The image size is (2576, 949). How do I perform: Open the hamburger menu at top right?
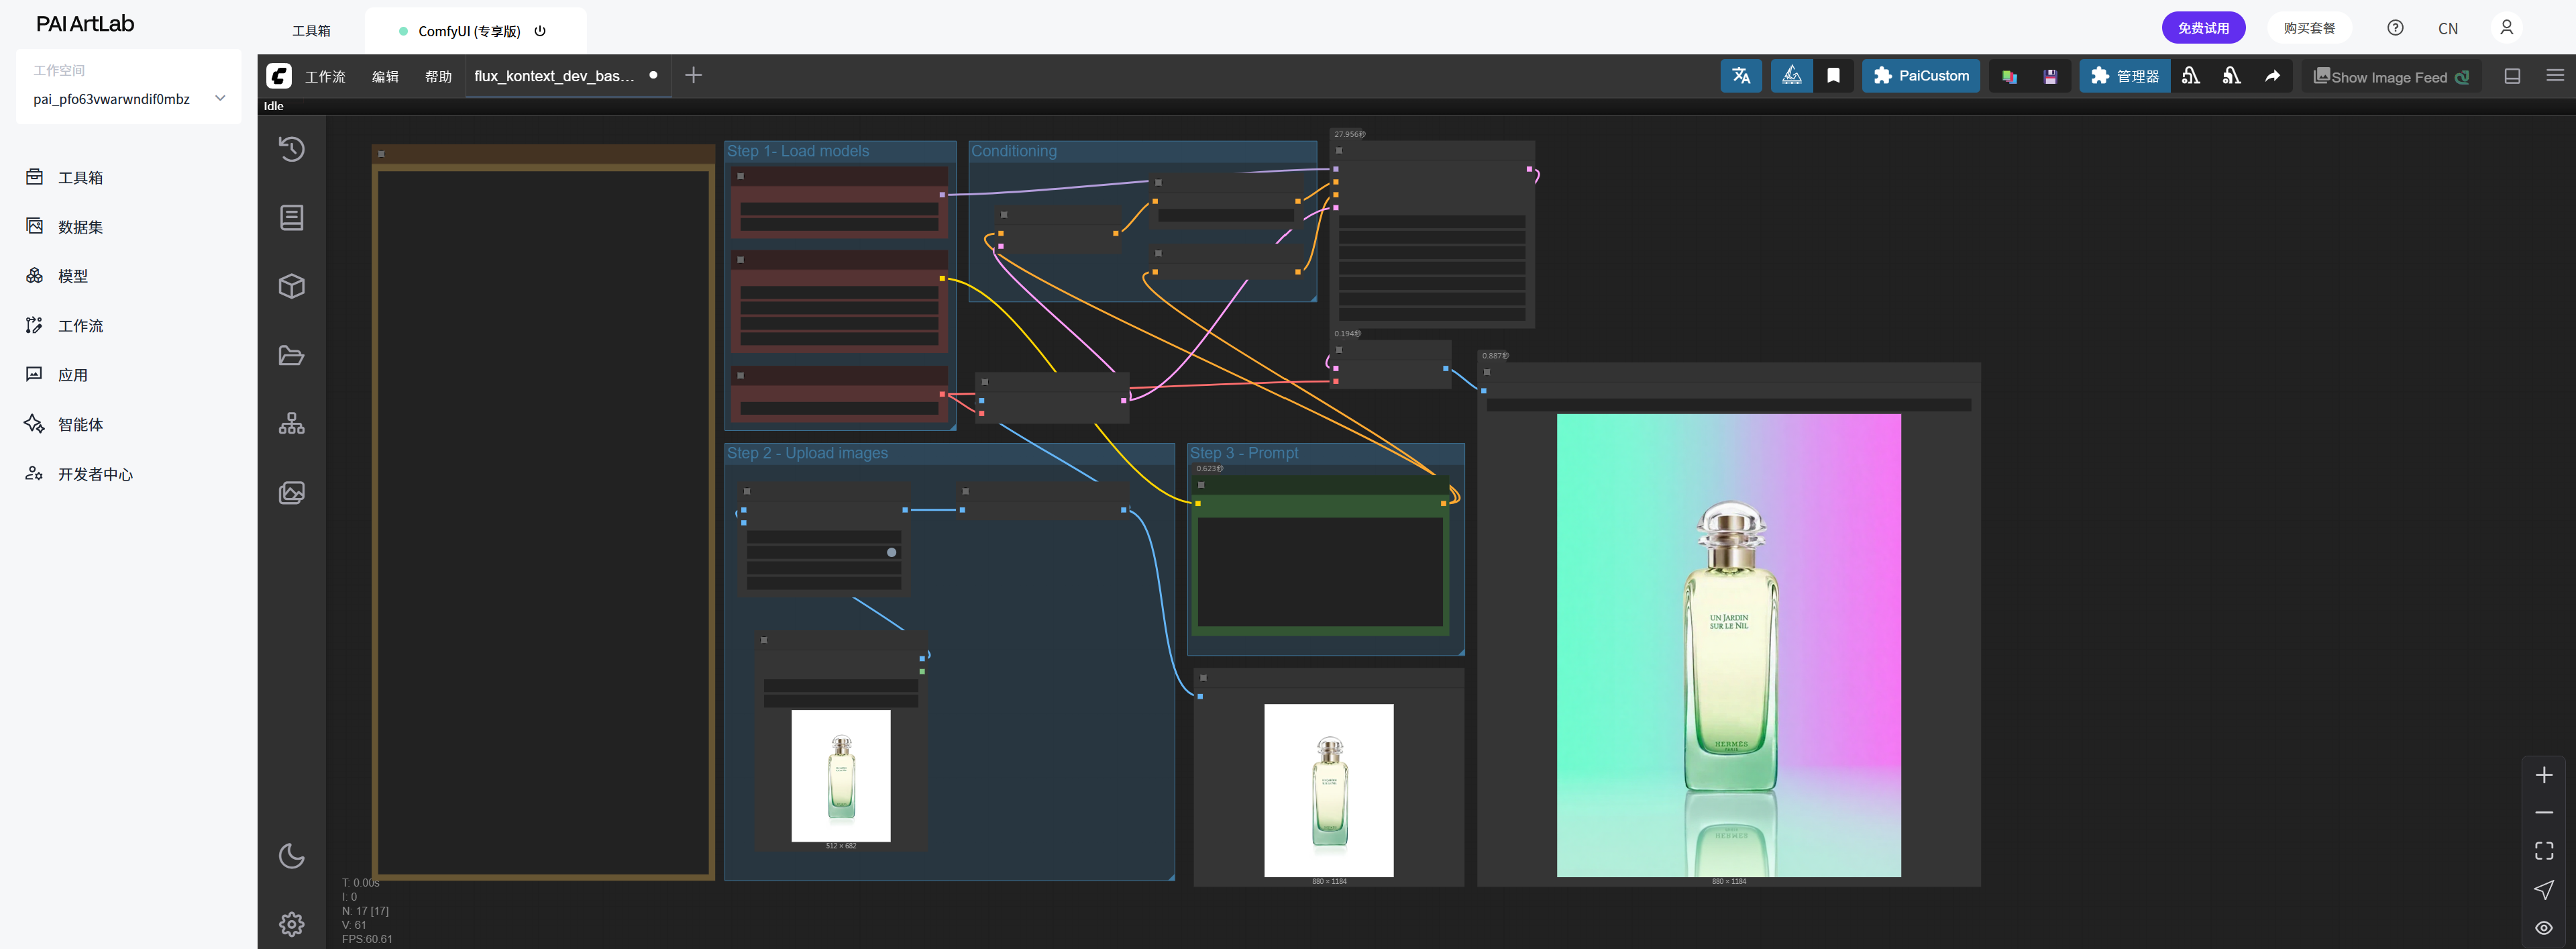point(2554,76)
